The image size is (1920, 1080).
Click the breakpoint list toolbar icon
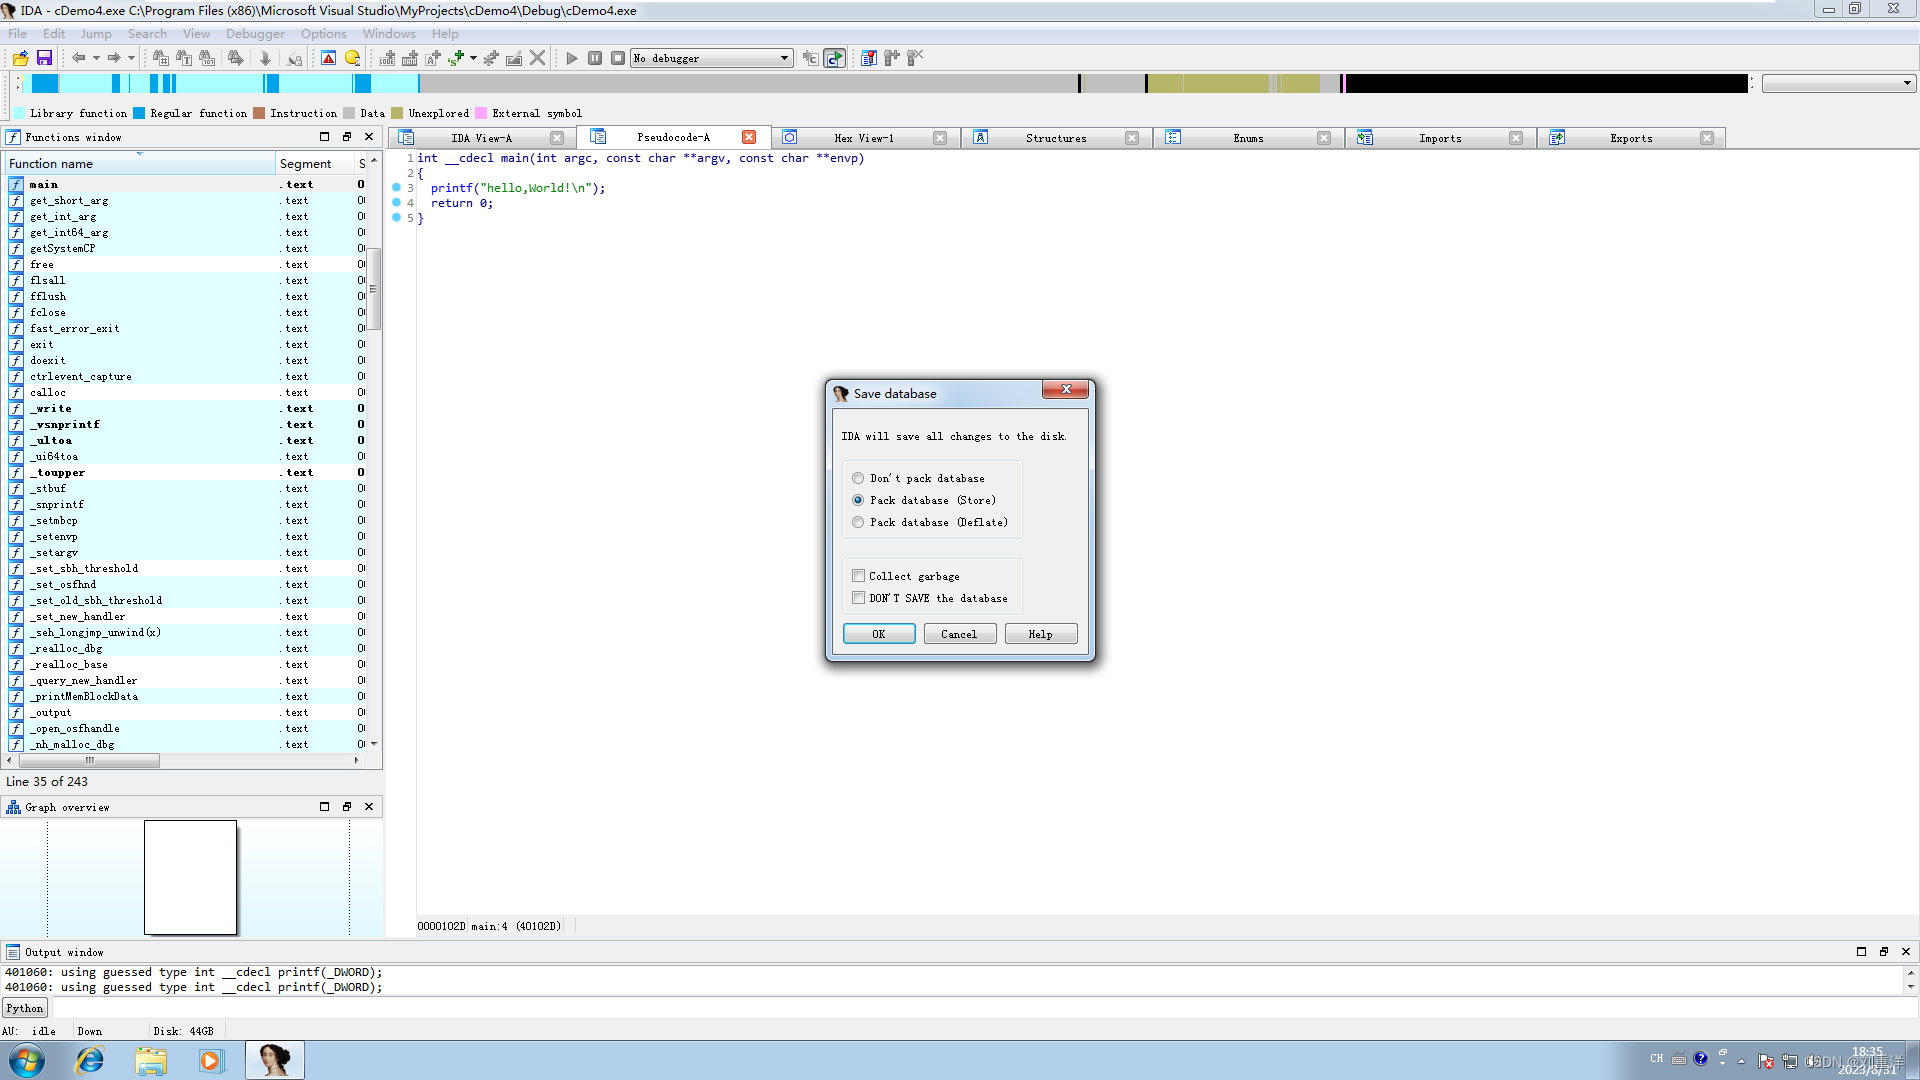point(868,58)
